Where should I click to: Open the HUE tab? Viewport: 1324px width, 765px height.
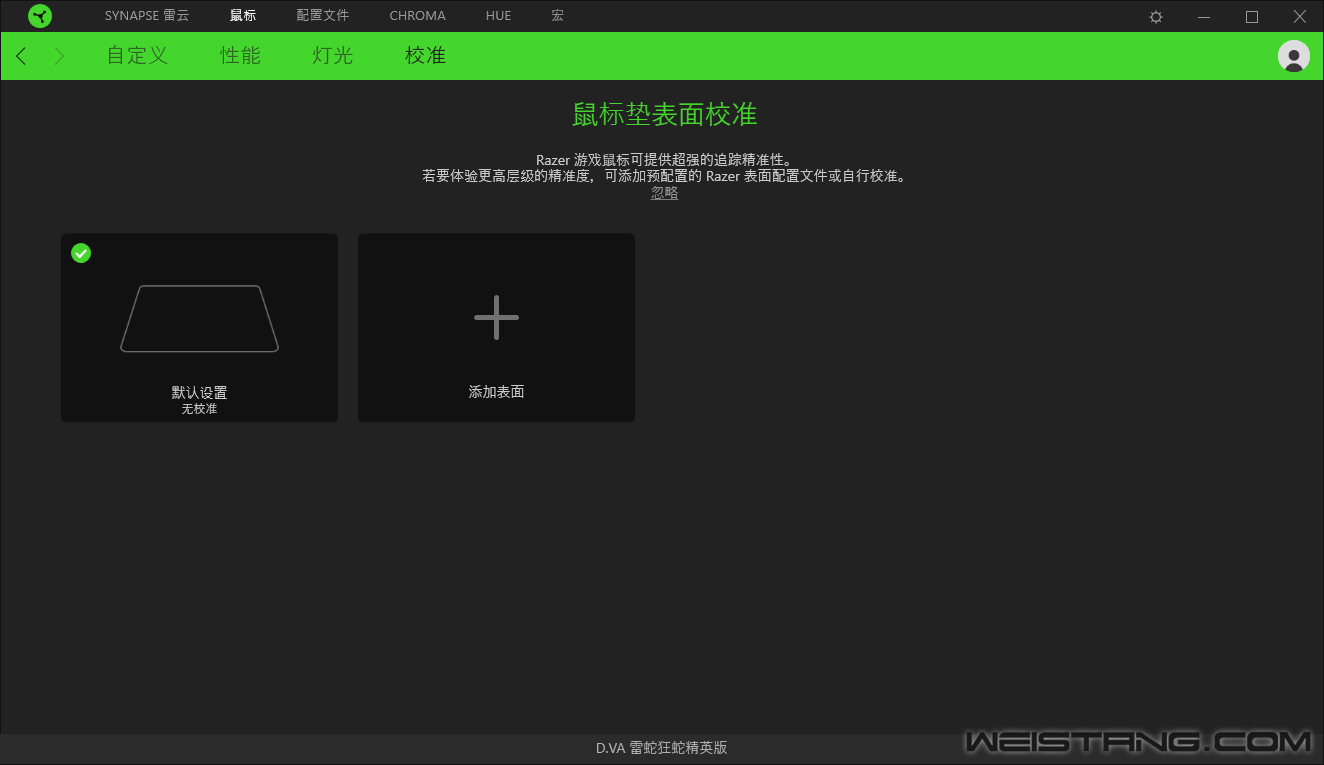(x=498, y=16)
